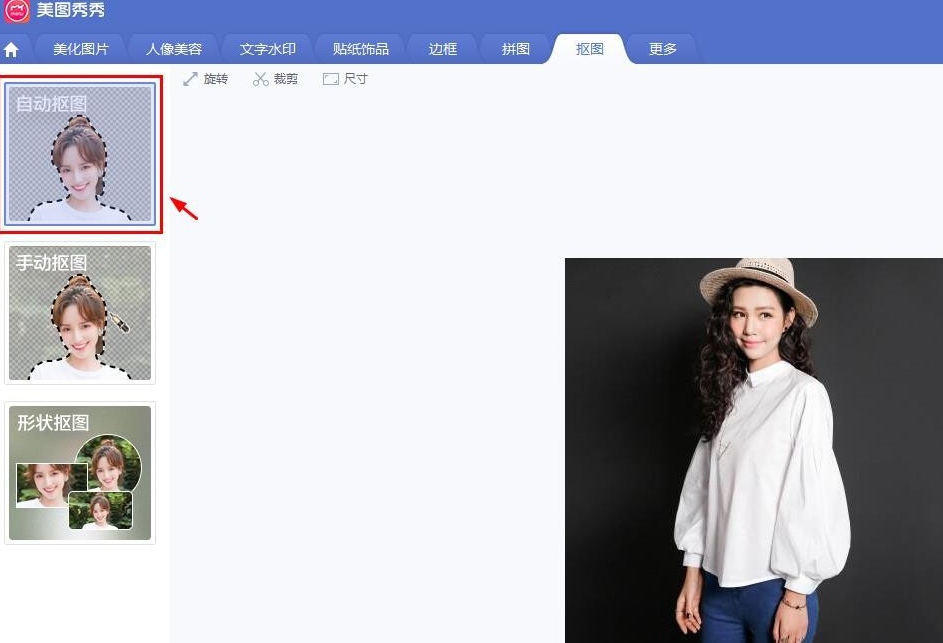Click the 美图秀秀 title text
The width and height of the screenshot is (943, 643).
point(71,12)
